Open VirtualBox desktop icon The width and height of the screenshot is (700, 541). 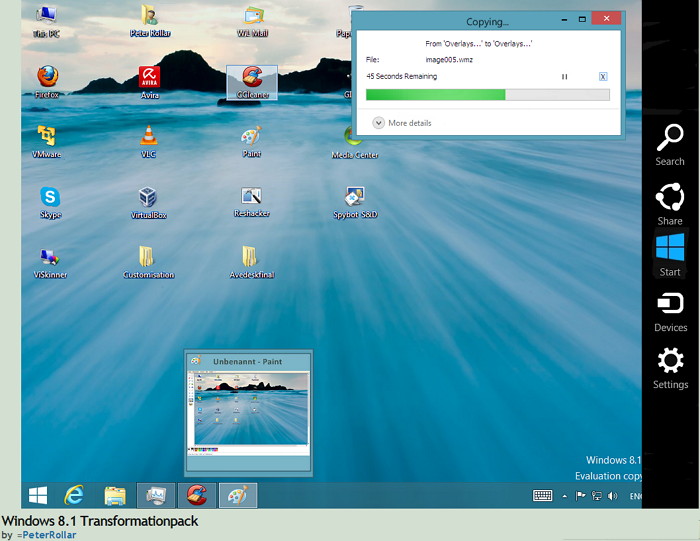(149, 203)
